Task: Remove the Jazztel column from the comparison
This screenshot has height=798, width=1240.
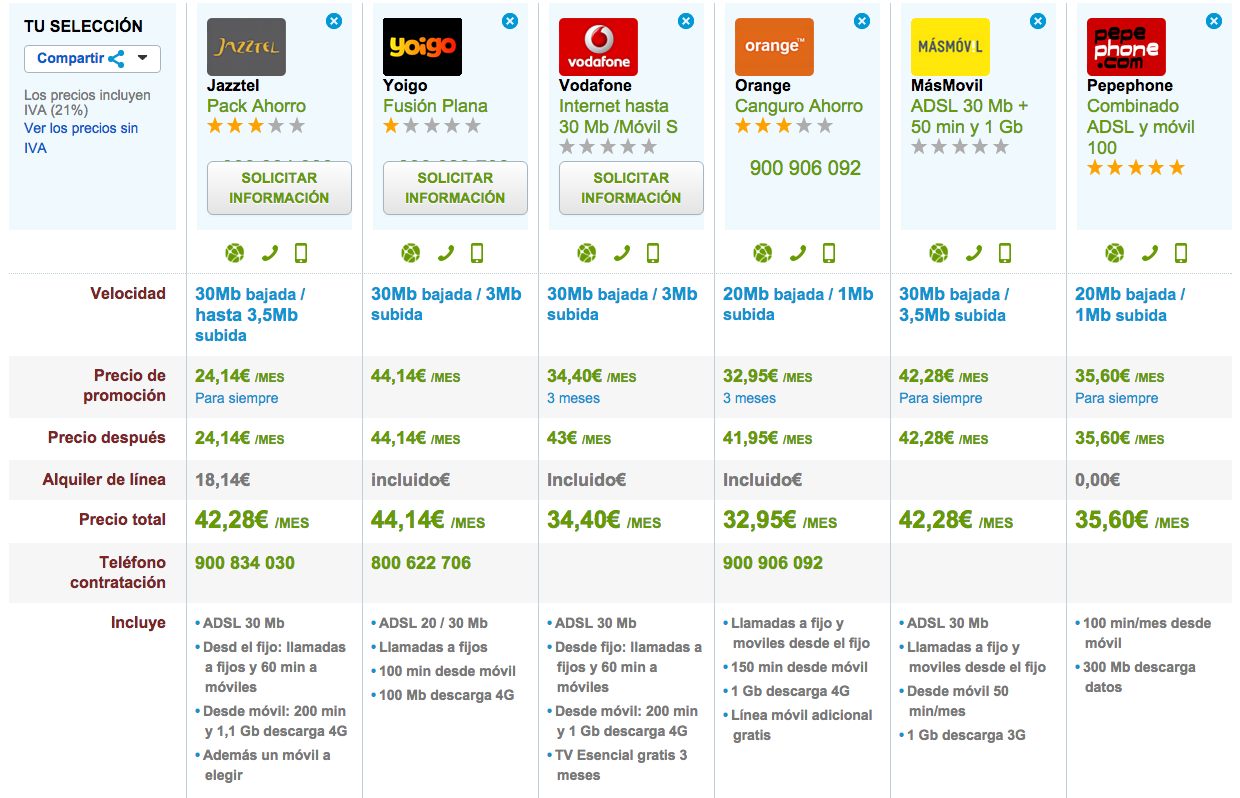Action: tap(334, 20)
